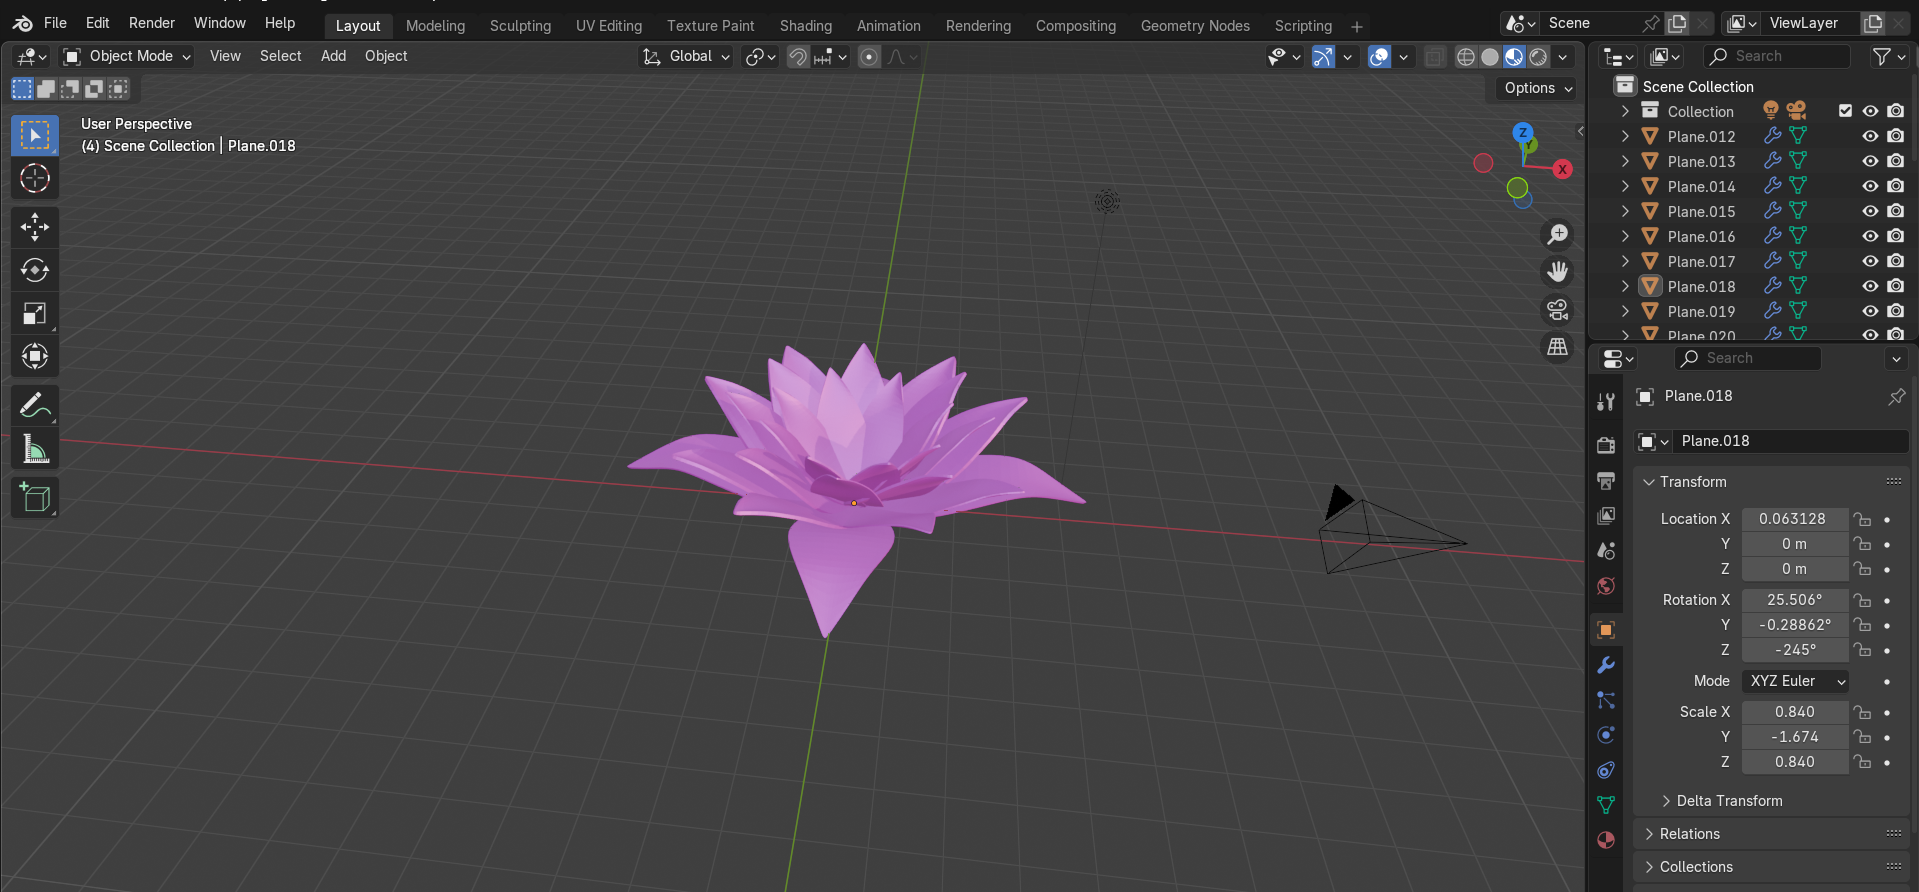Image resolution: width=1919 pixels, height=892 pixels.
Task: Open the Object Mode dropdown
Action: pyautogui.click(x=126, y=56)
